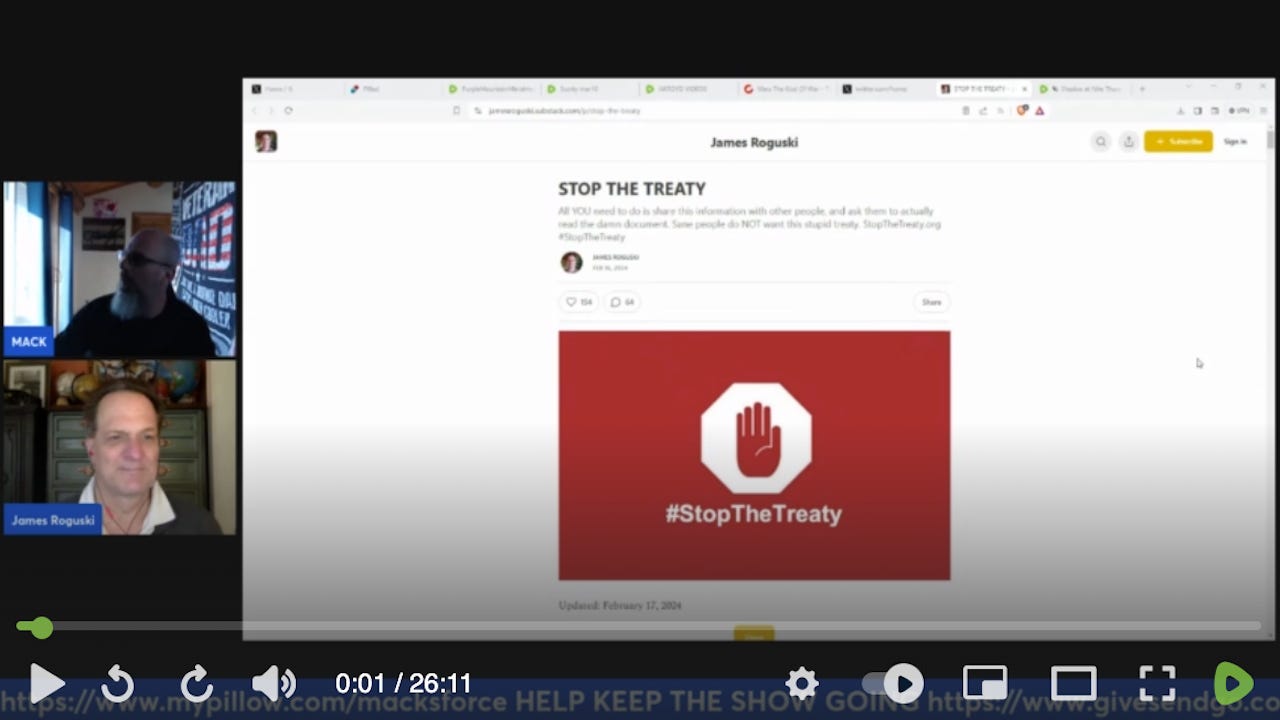1280x720 pixels.
Task: Click the 0:01 / 26:11 time display
Action: click(403, 684)
